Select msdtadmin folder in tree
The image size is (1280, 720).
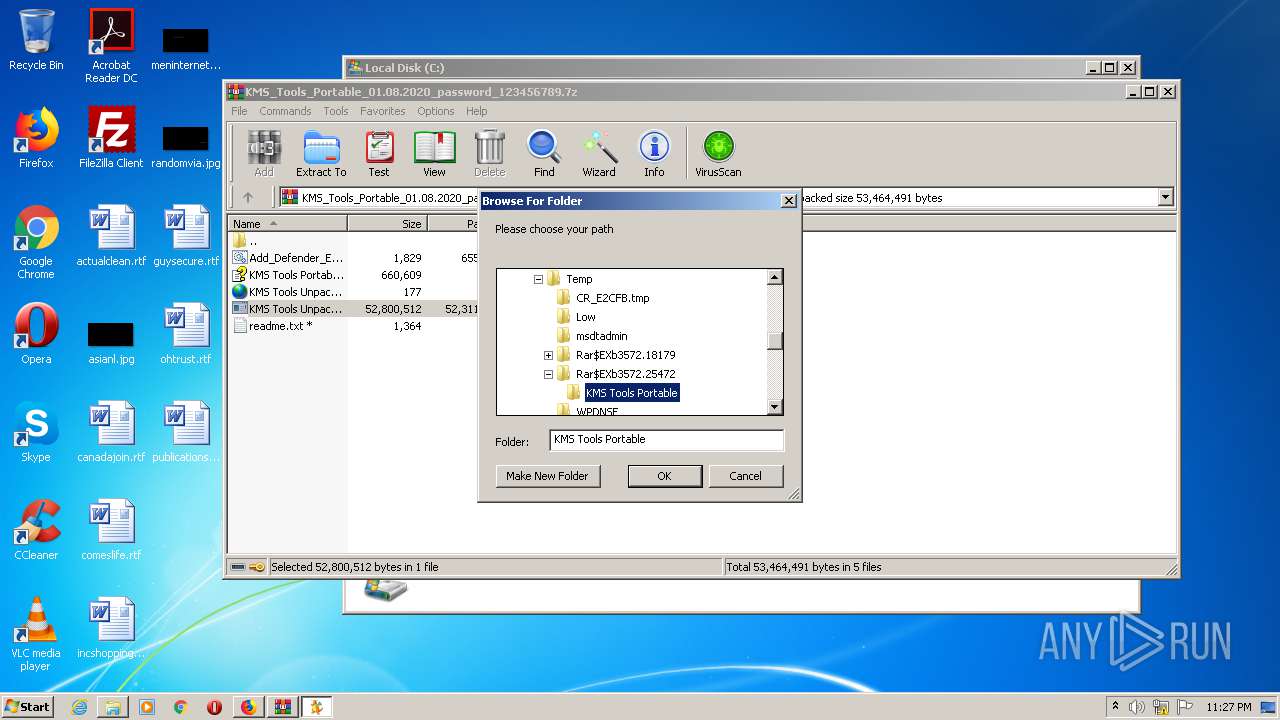[x=601, y=336]
